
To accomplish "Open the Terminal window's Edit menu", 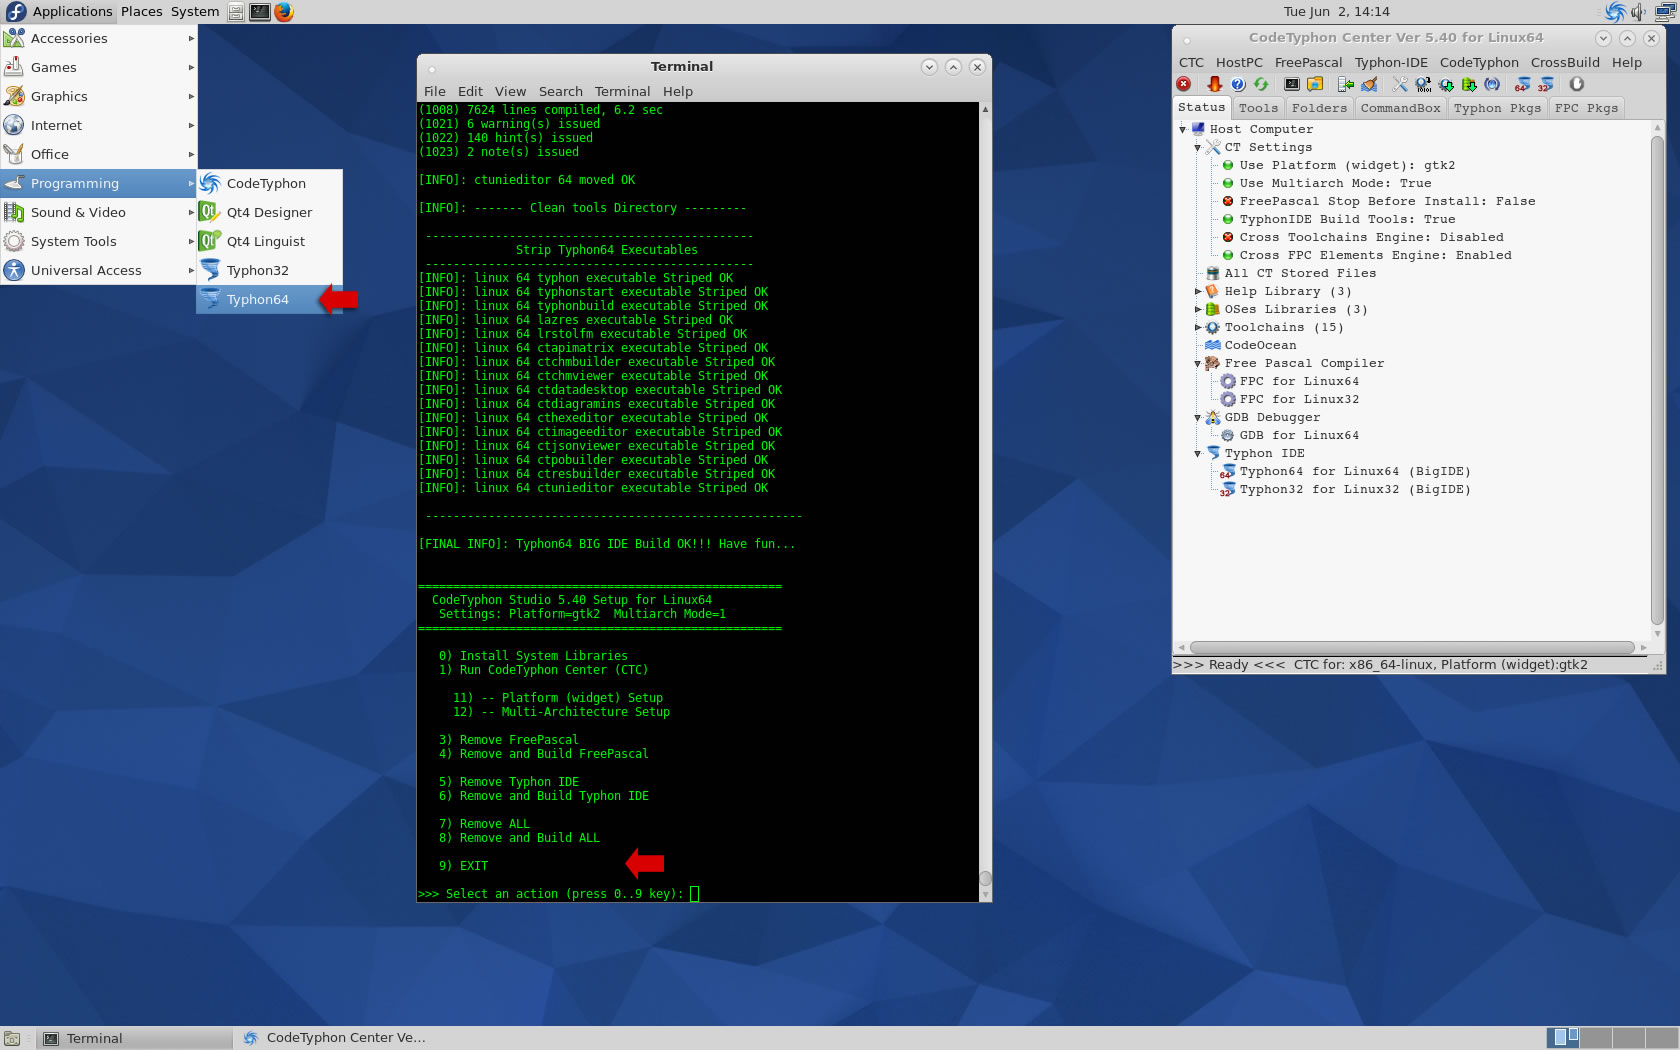I will point(470,91).
